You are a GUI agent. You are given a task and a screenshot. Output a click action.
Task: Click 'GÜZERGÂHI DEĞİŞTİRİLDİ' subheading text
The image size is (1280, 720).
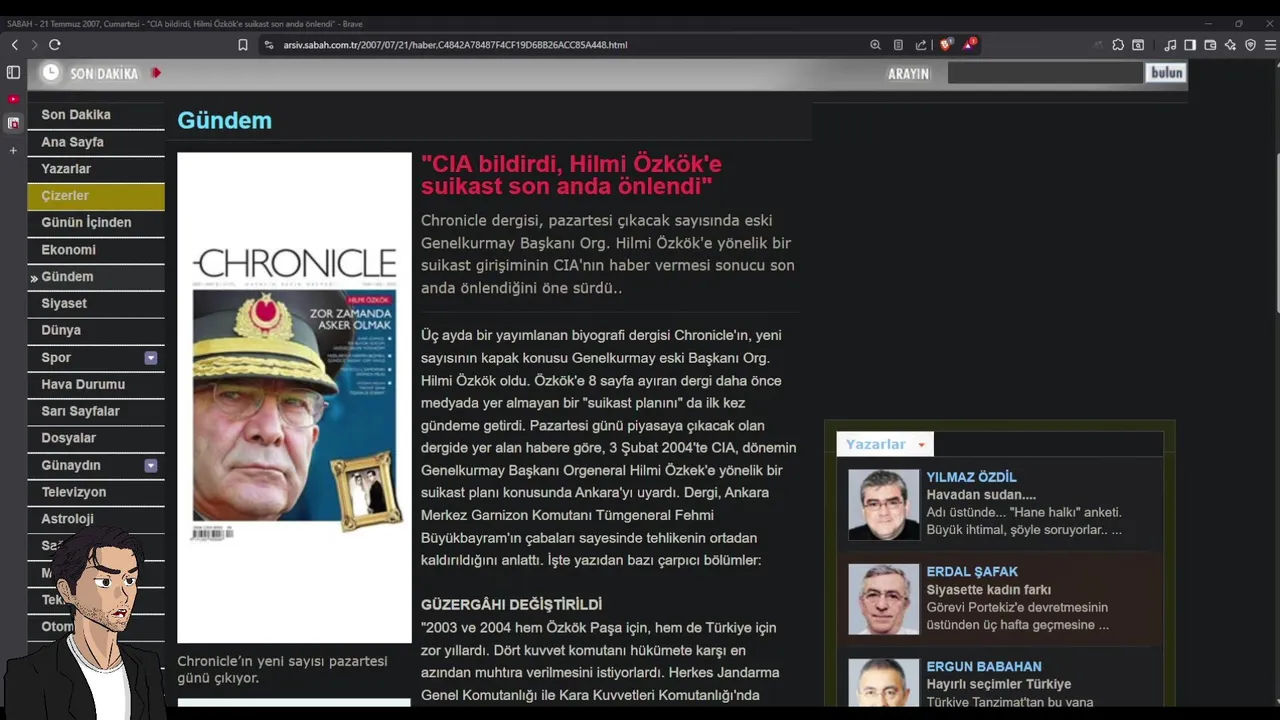click(x=511, y=605)
